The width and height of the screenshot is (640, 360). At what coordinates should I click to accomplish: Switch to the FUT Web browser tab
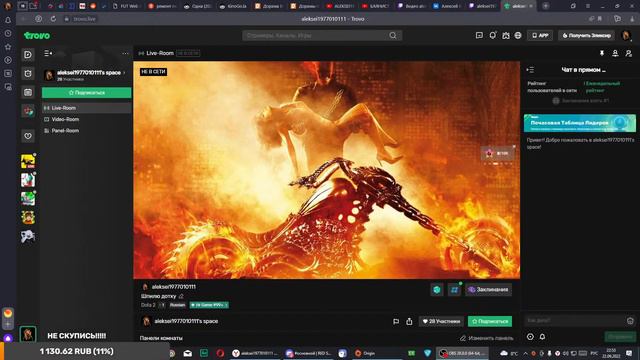[126, 6]
